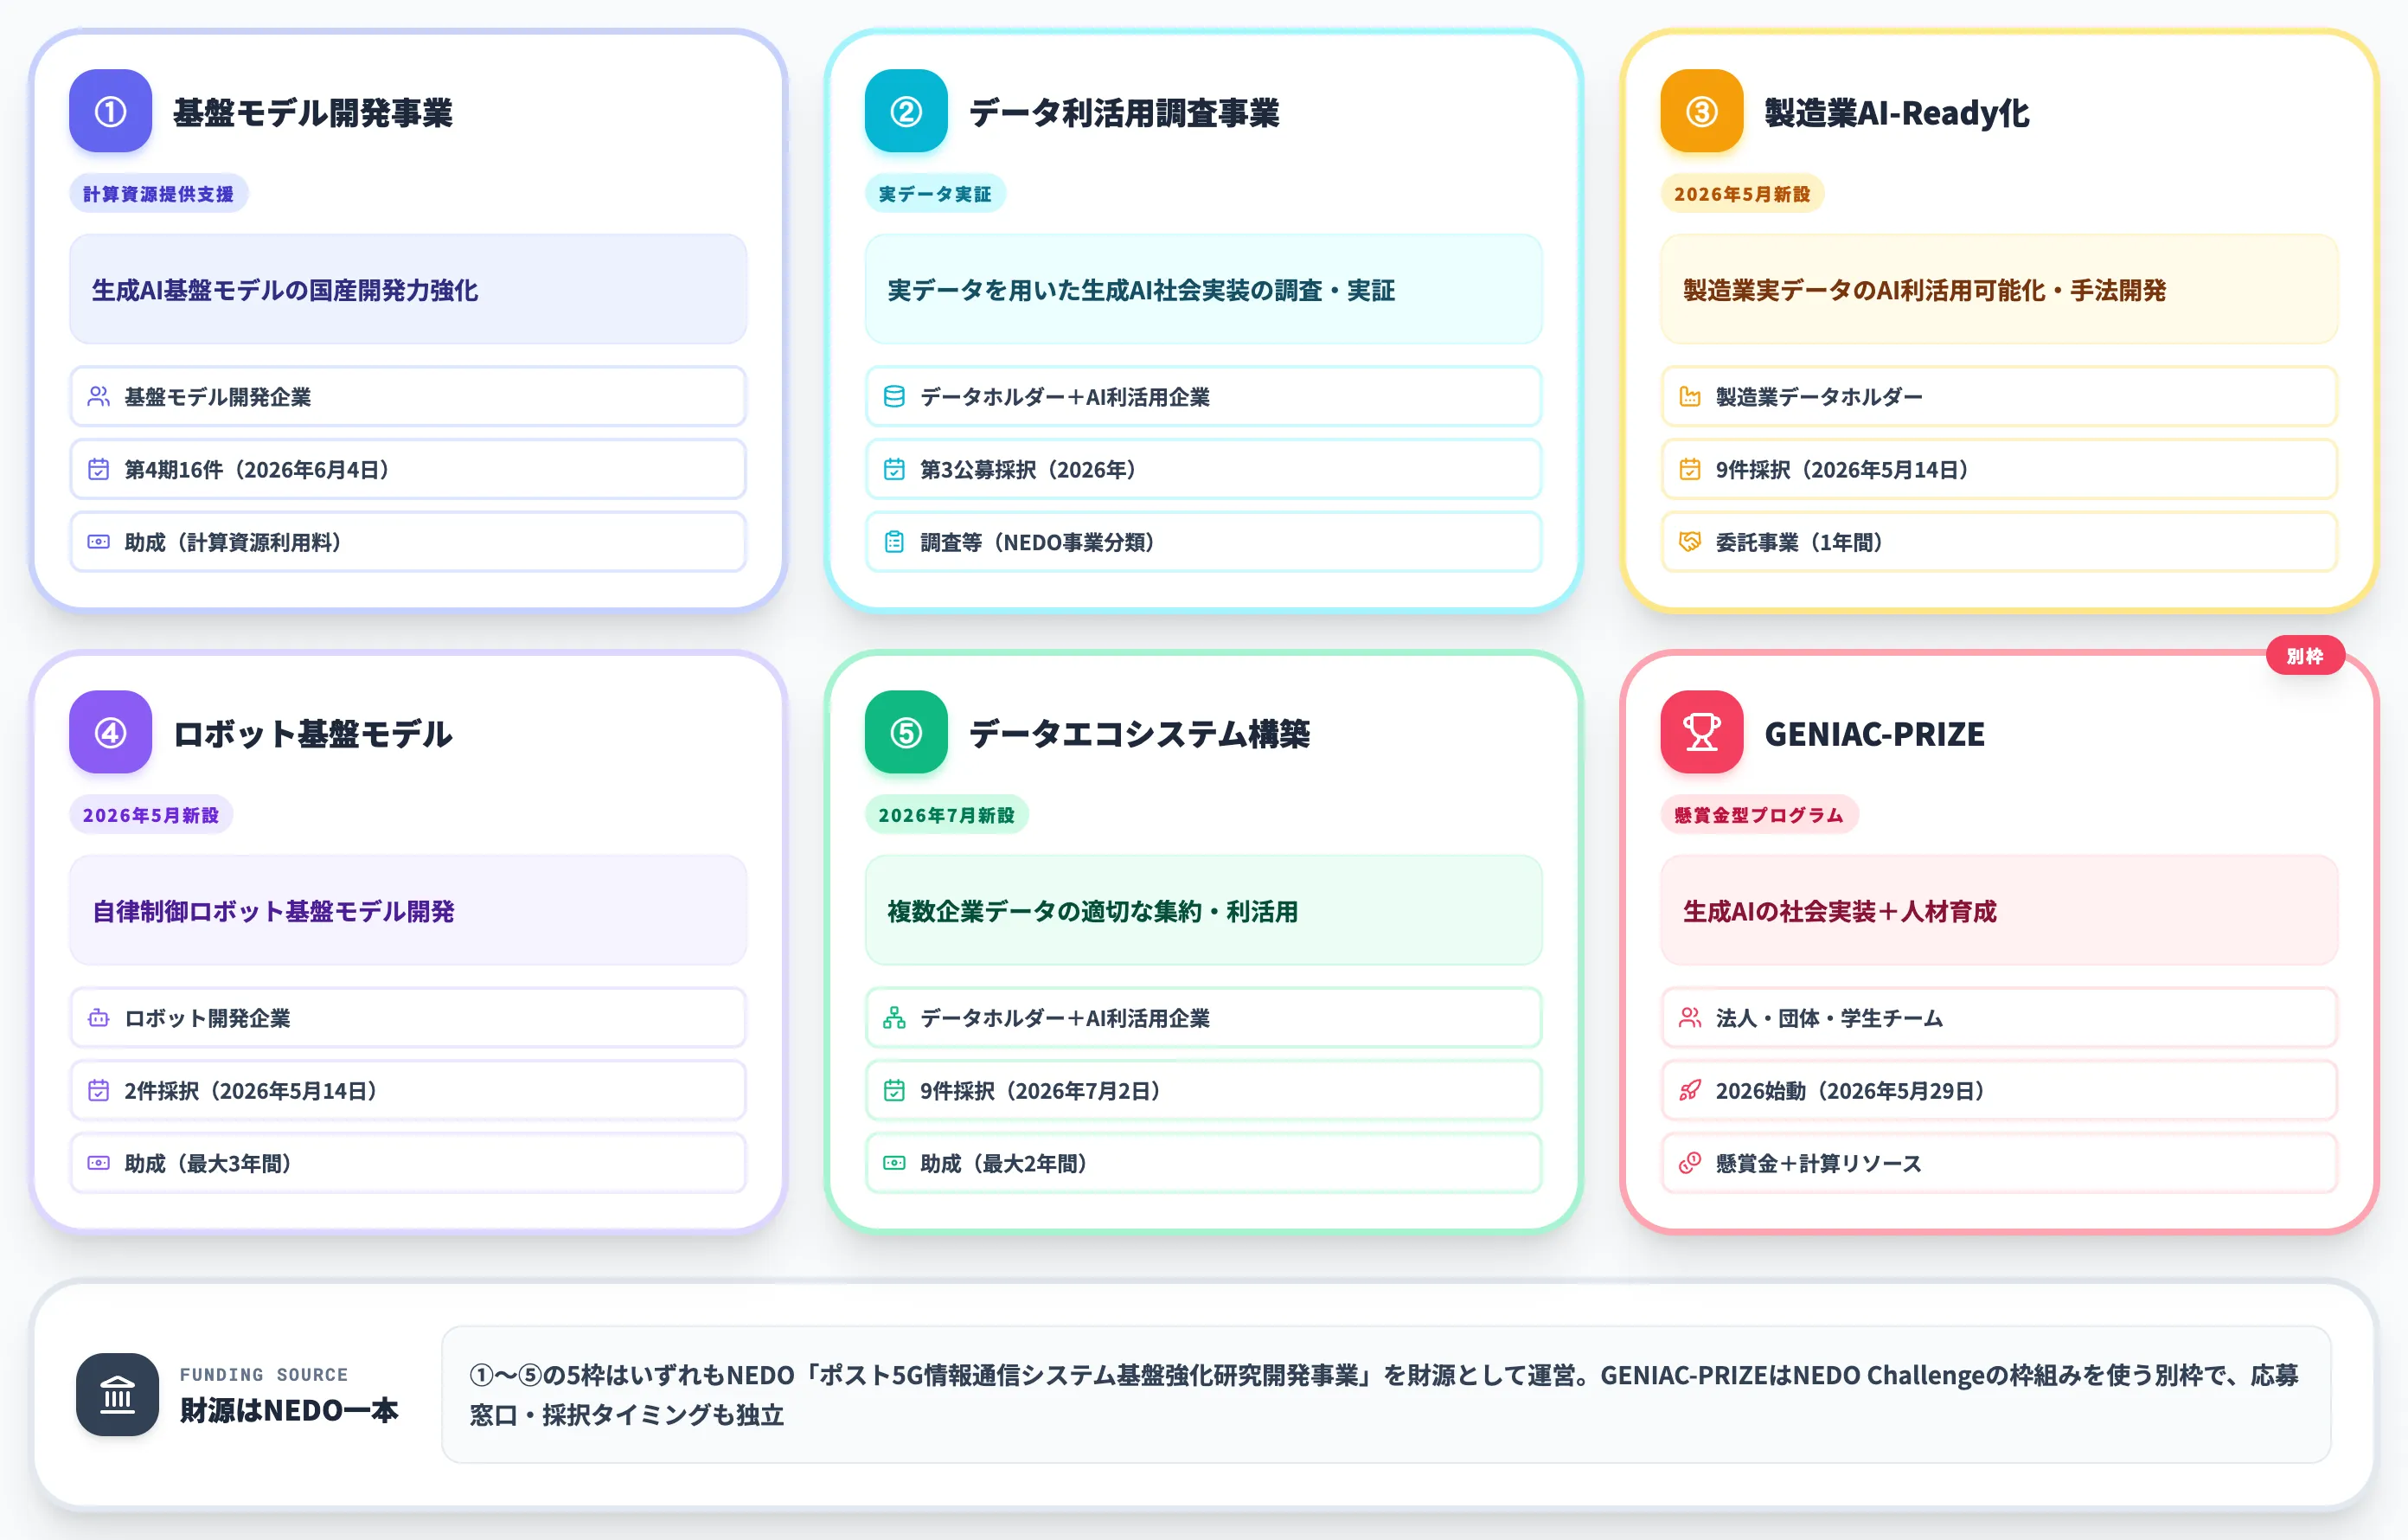Click the banknote icon beside 助成（最大2年間）
The image size is (2408, 1540).
coord(894,1163)
